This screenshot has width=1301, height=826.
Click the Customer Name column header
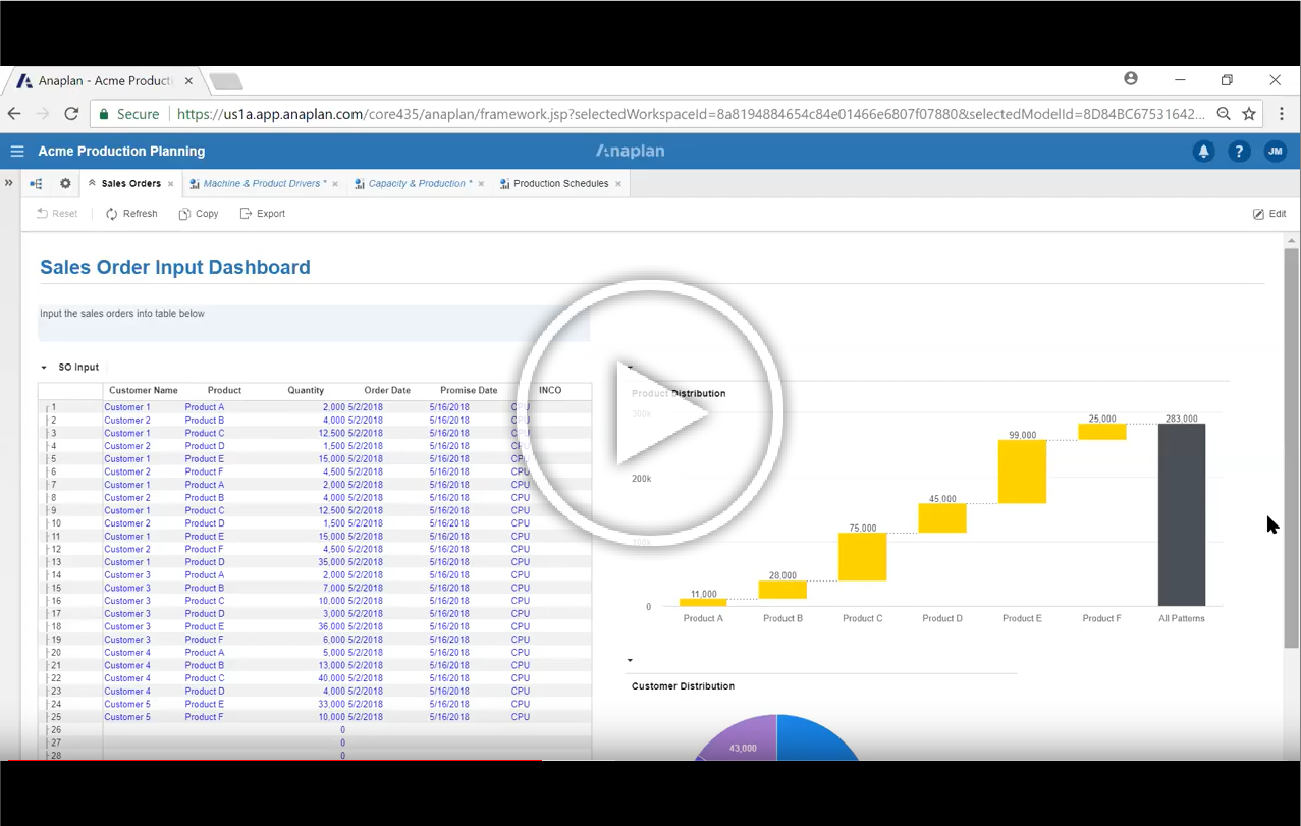click(143, 390)
